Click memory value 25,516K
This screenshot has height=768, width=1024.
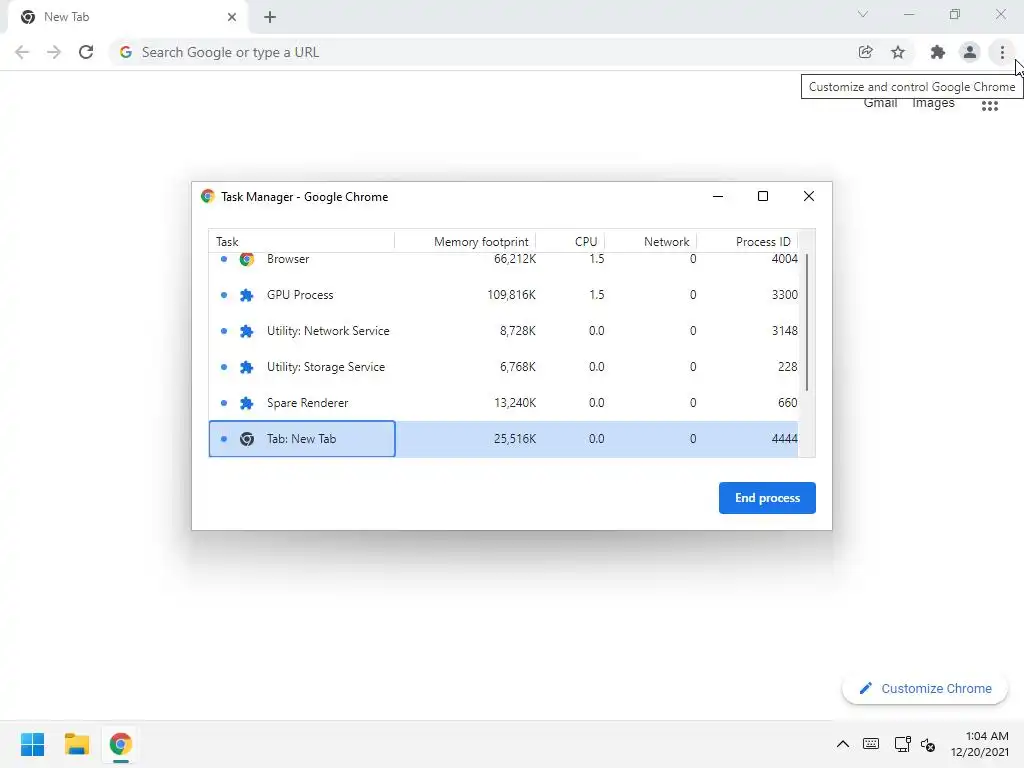515,439
